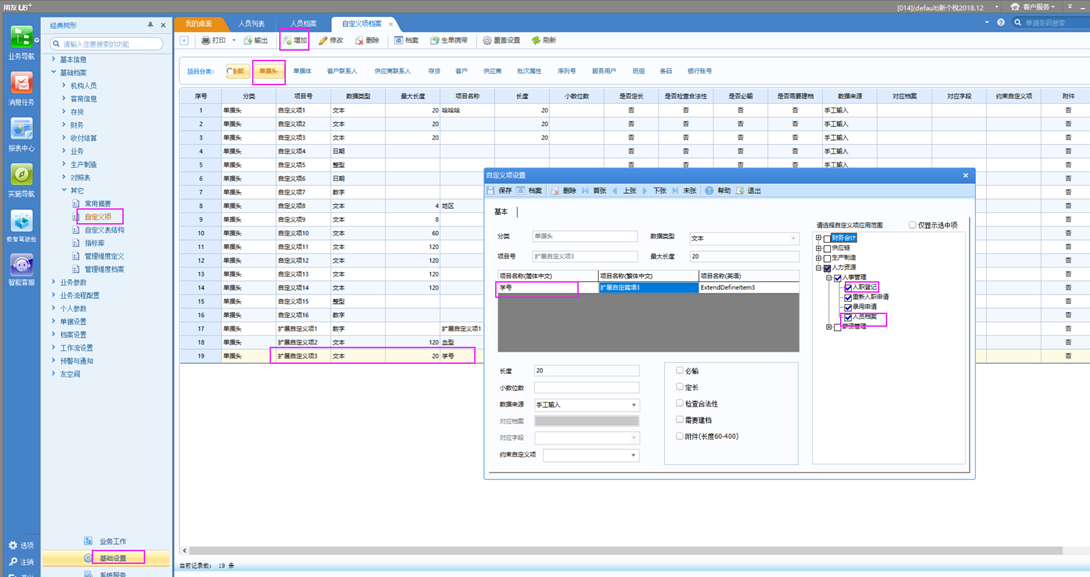The image size is (1090, 577).
Task: Toggle 检查合法性 checkbox
Action: point(680,403)
